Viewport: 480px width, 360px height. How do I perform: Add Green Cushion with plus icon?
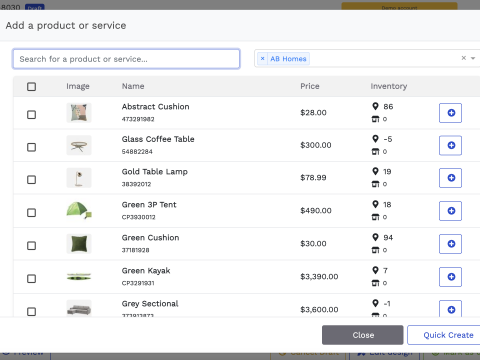point(450,244)
